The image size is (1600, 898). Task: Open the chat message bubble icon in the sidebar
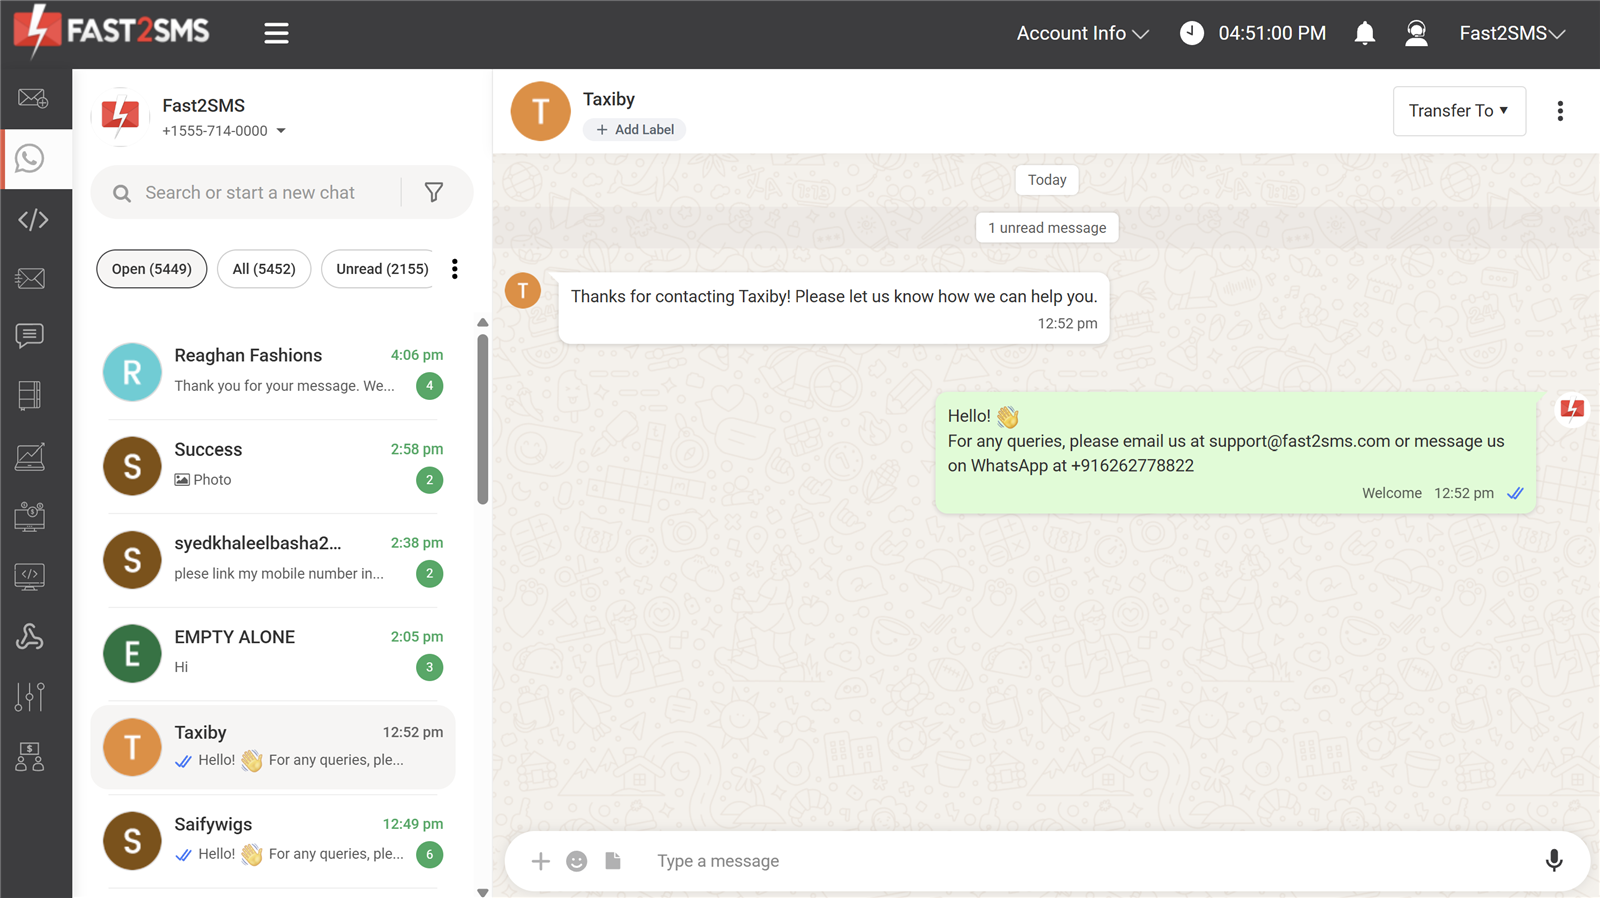click(x=30, y=336)
